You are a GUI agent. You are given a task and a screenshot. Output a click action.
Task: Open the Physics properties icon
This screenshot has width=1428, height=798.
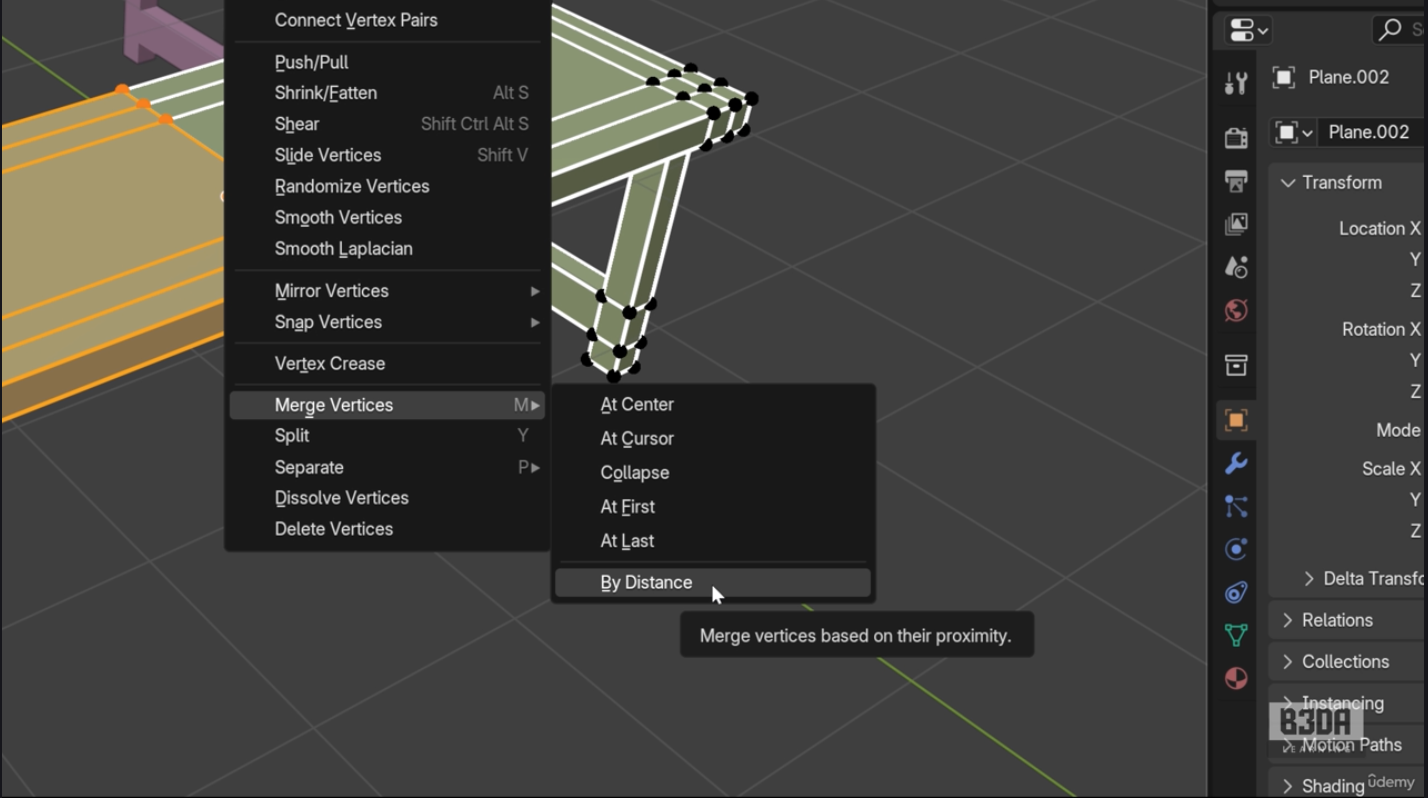click(1236, 549)
